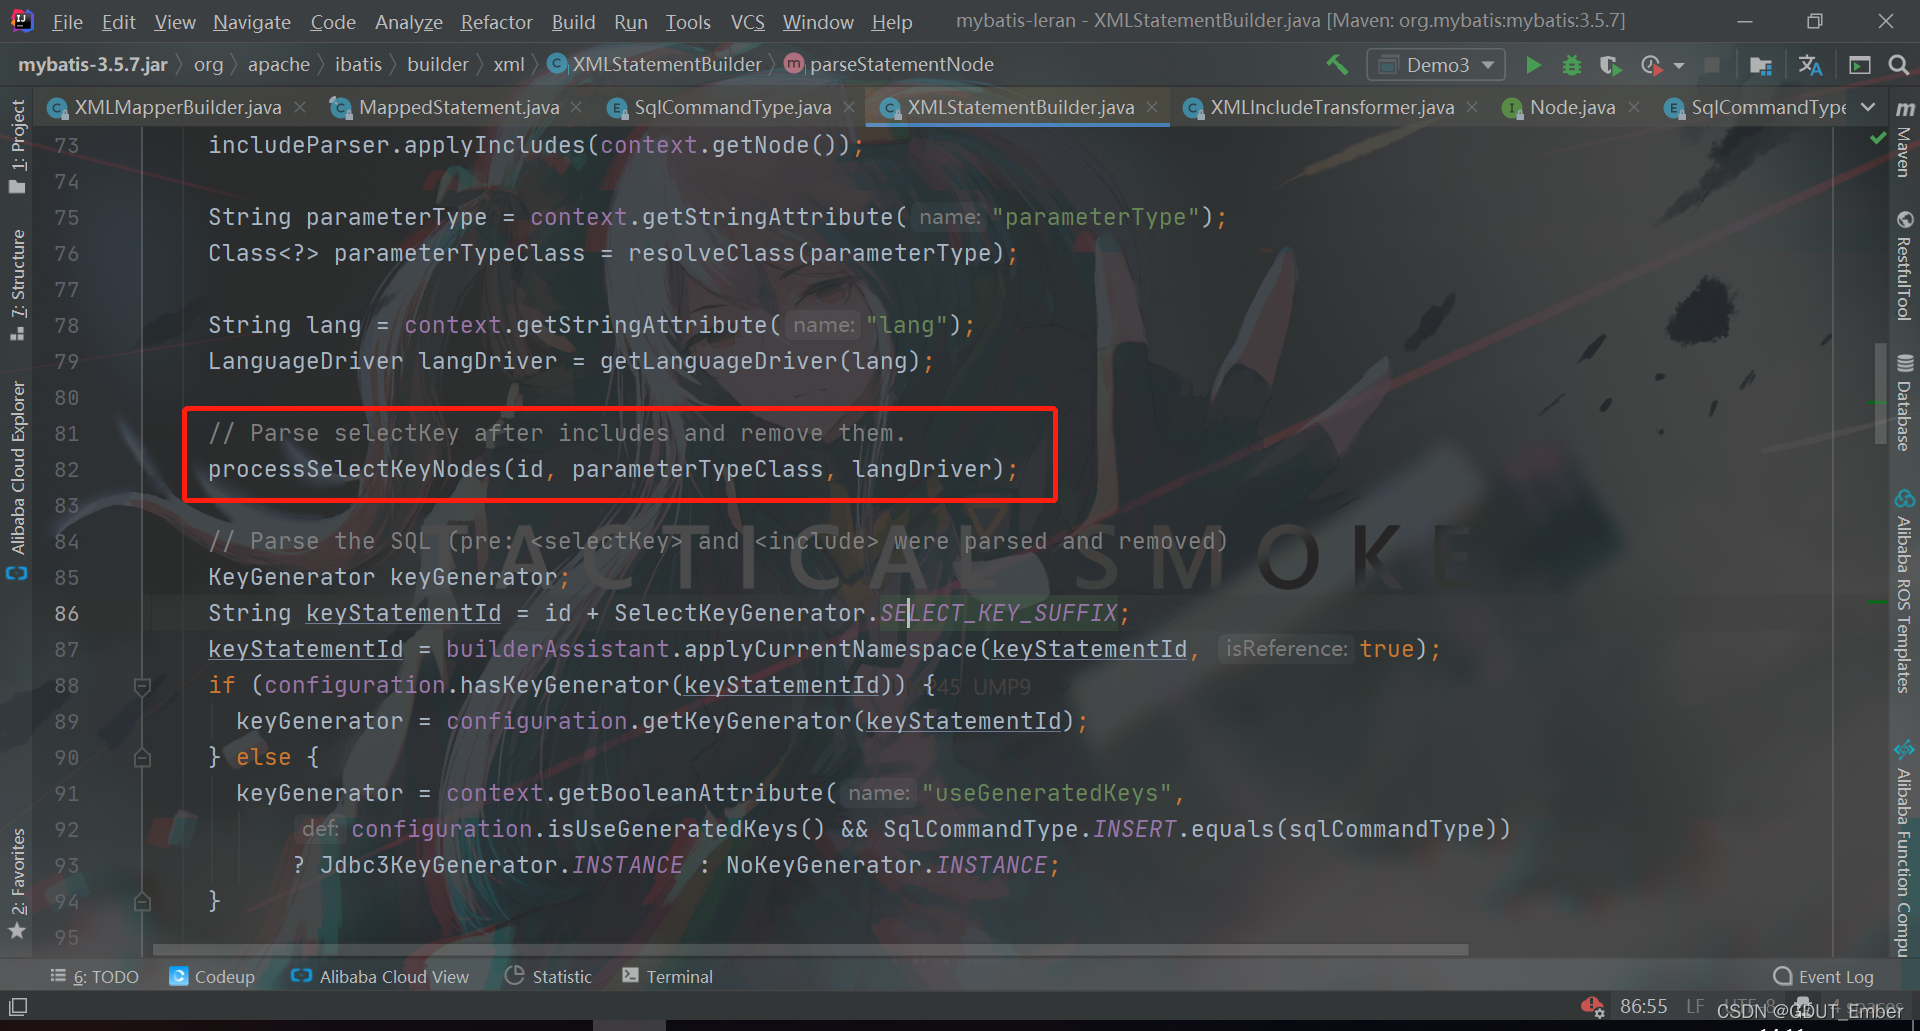1920x1031 pixels.
Task: Click the horizontal editor scrollbar
Action: [x=810, y=950]
